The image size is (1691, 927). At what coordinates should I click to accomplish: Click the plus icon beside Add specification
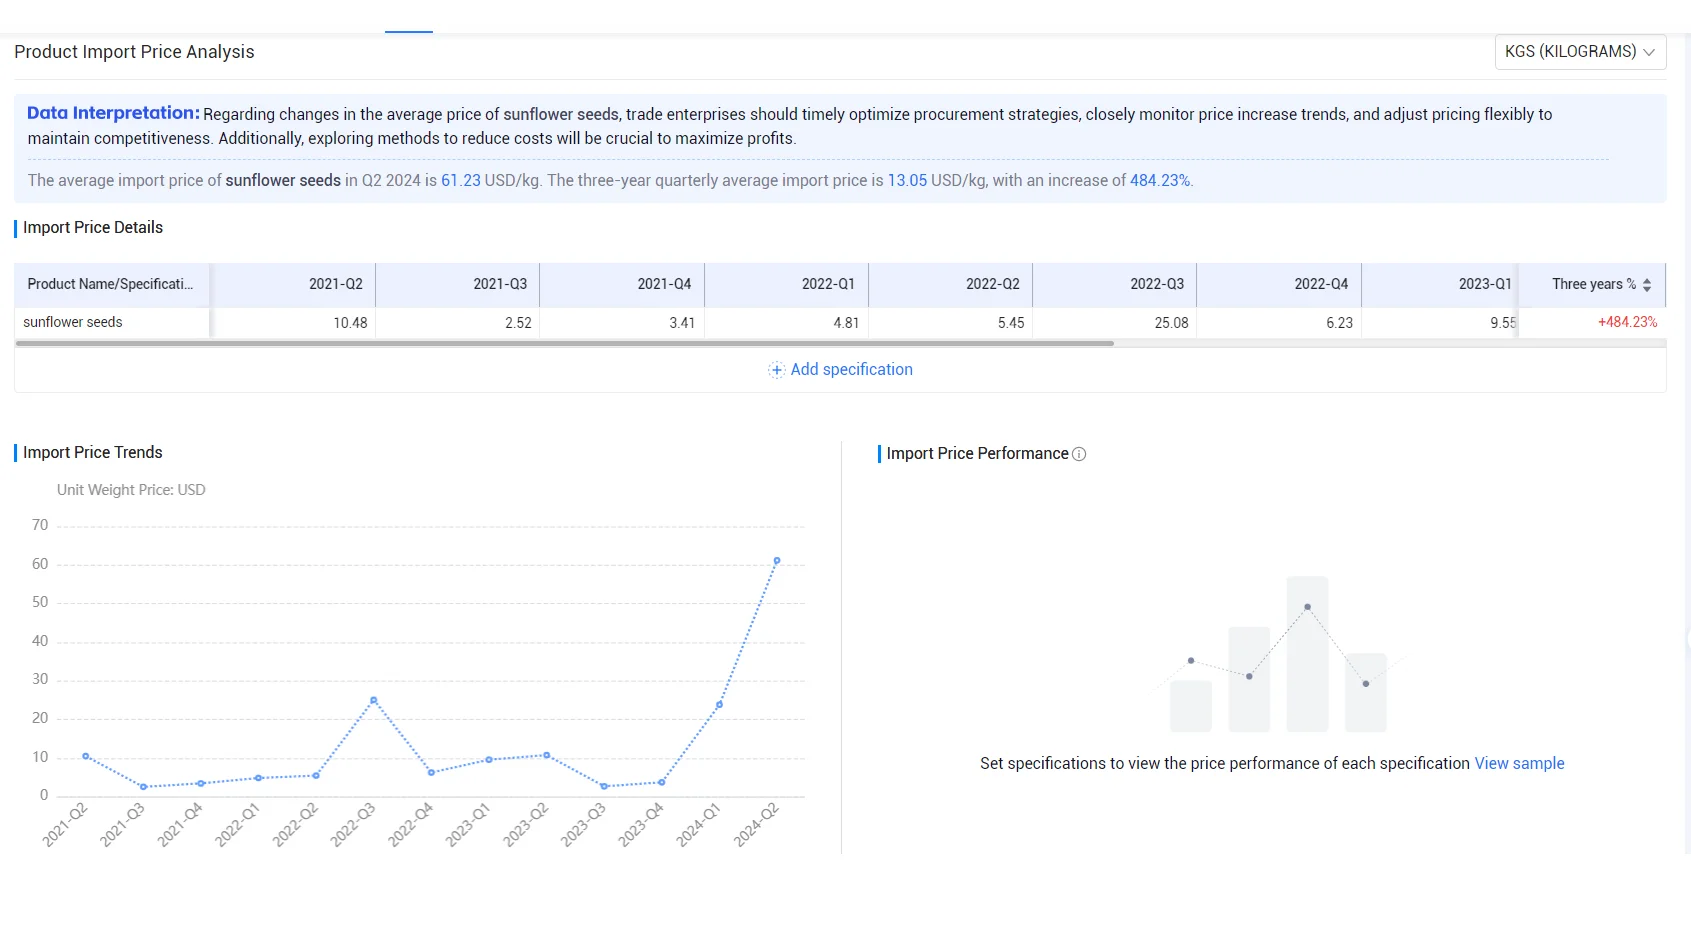(x=776, y=370)
